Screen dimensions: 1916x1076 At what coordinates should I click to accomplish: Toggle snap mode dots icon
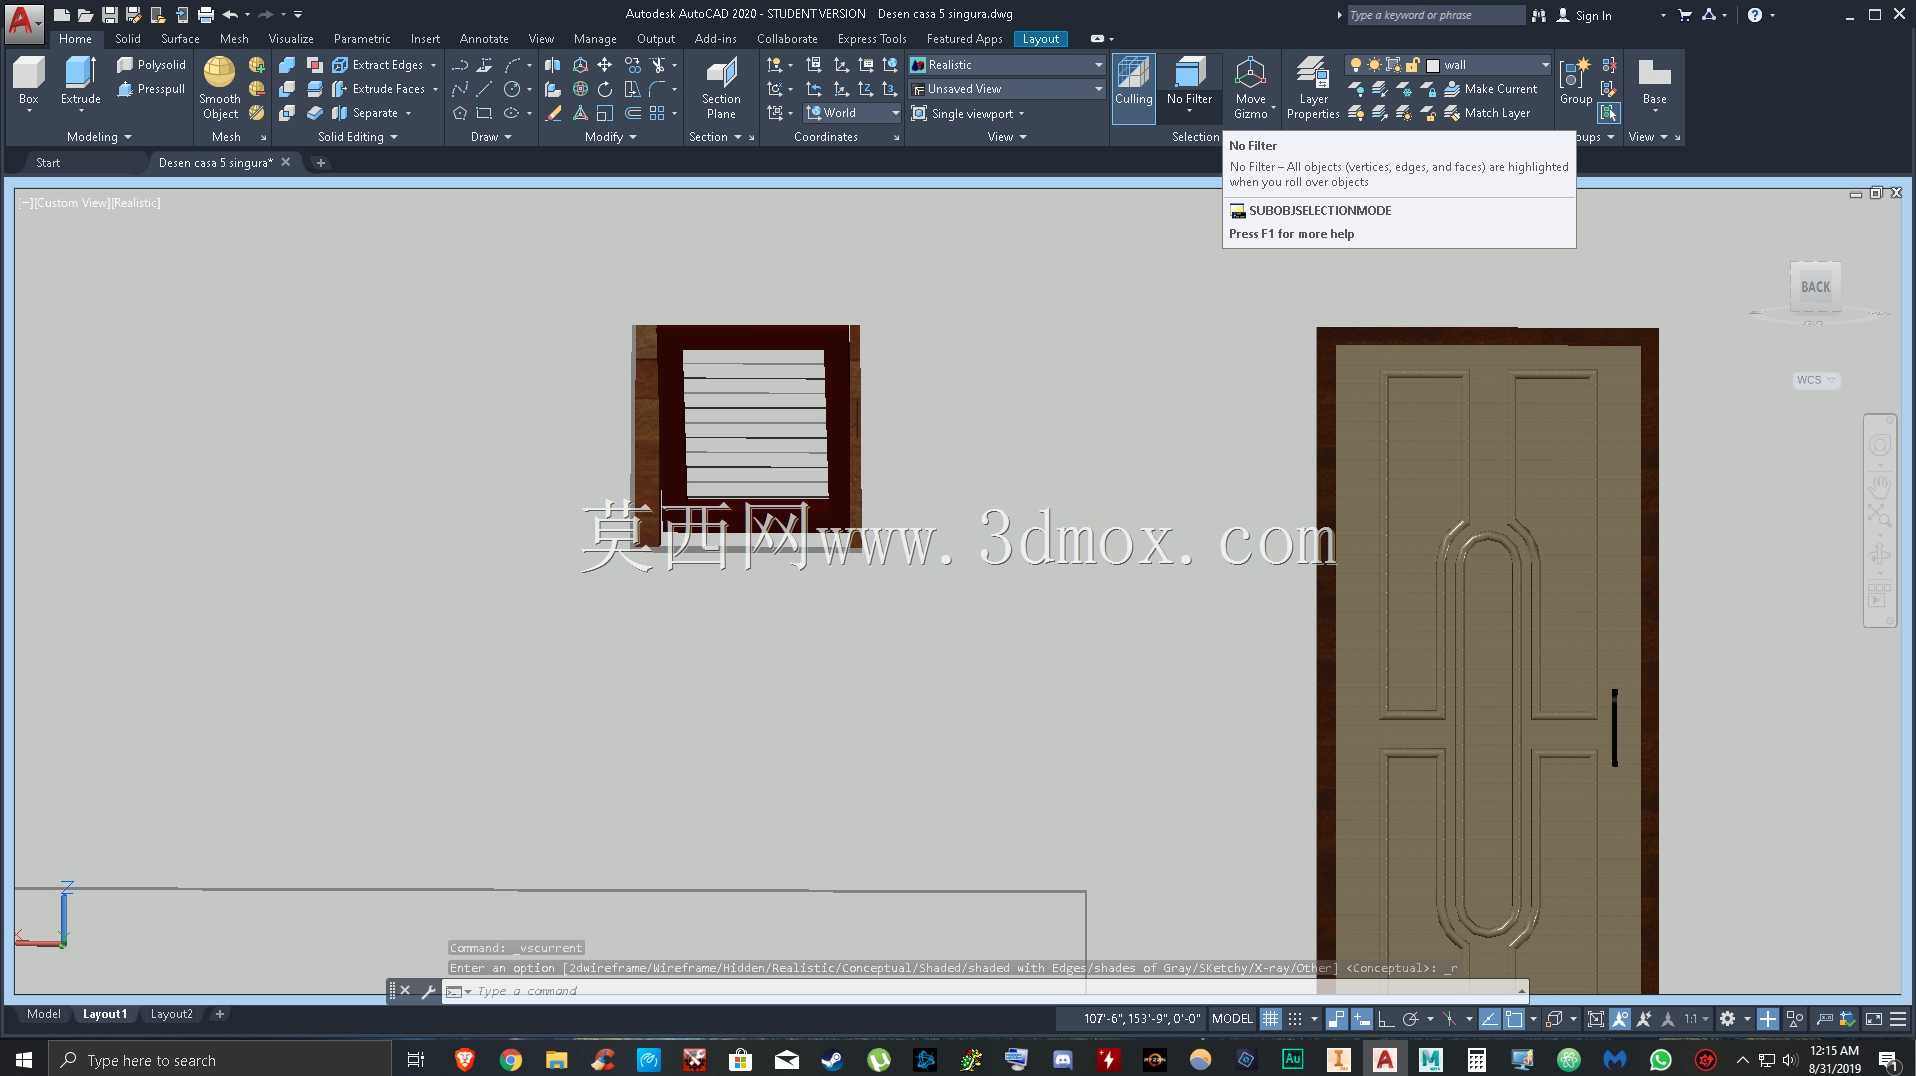point(1295,1019)
